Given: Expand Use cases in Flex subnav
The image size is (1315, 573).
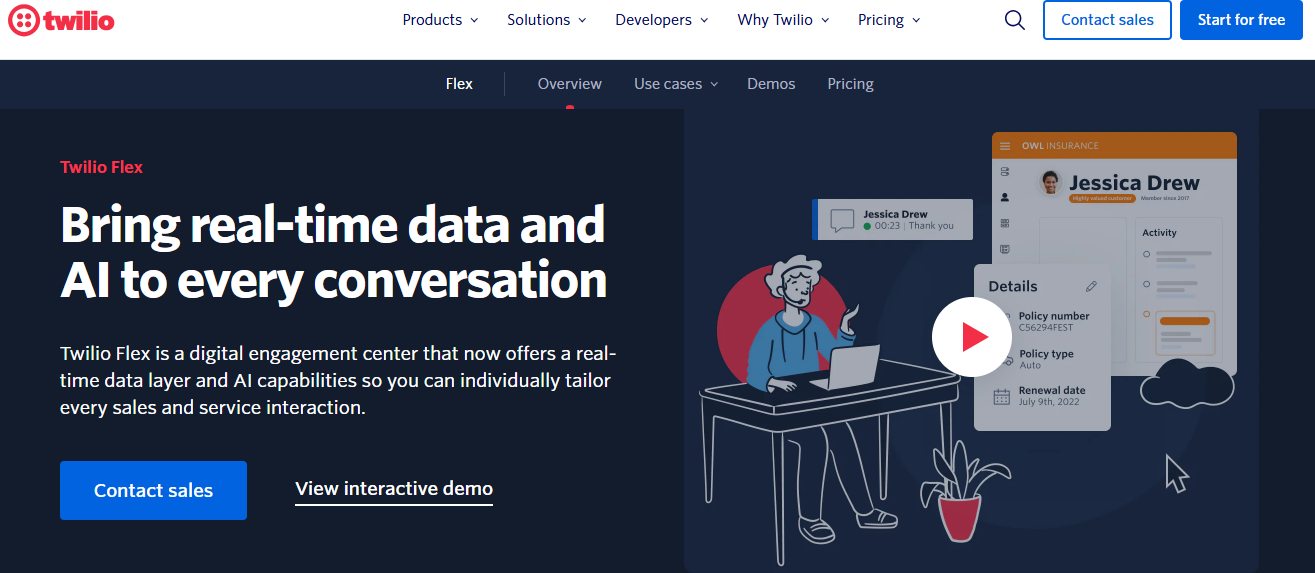Looking at the screenshot, I should pyautogui.click(x=676, y=84).
